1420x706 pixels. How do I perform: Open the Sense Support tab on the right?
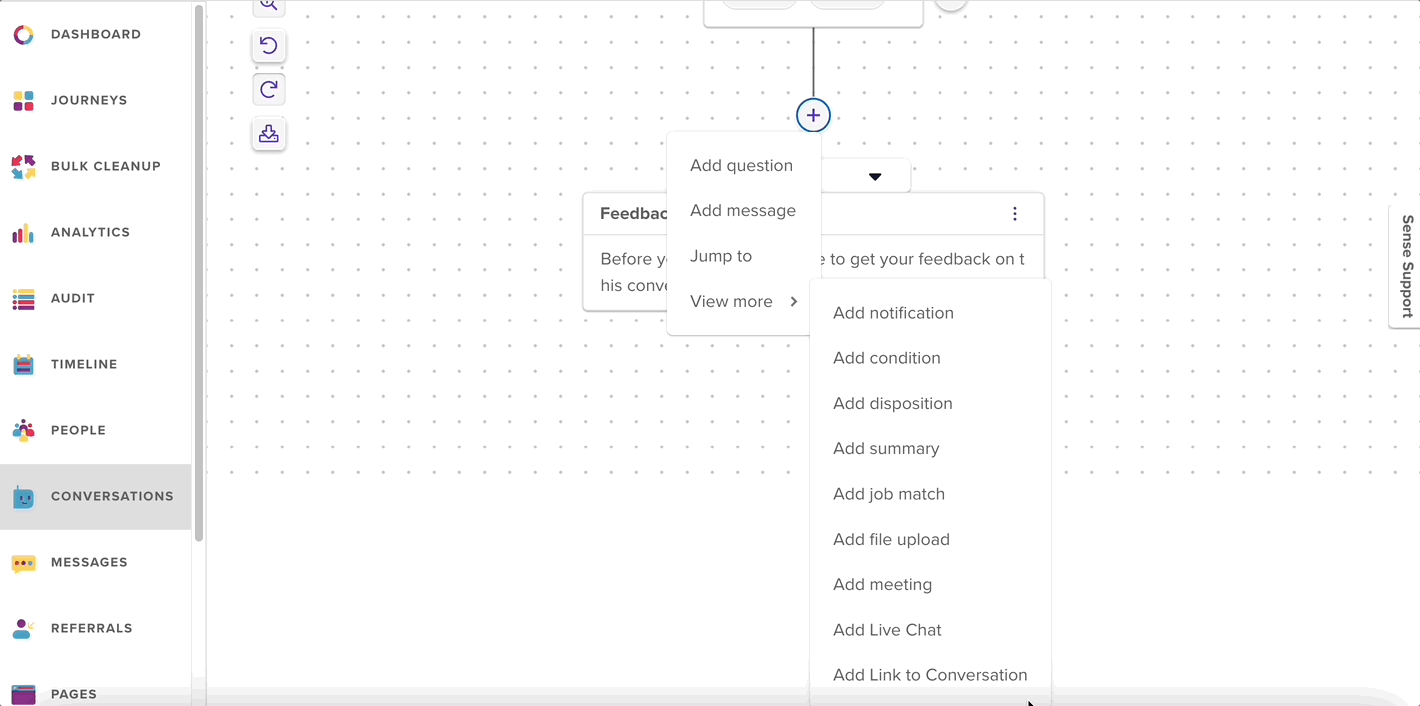(1406, 267)
